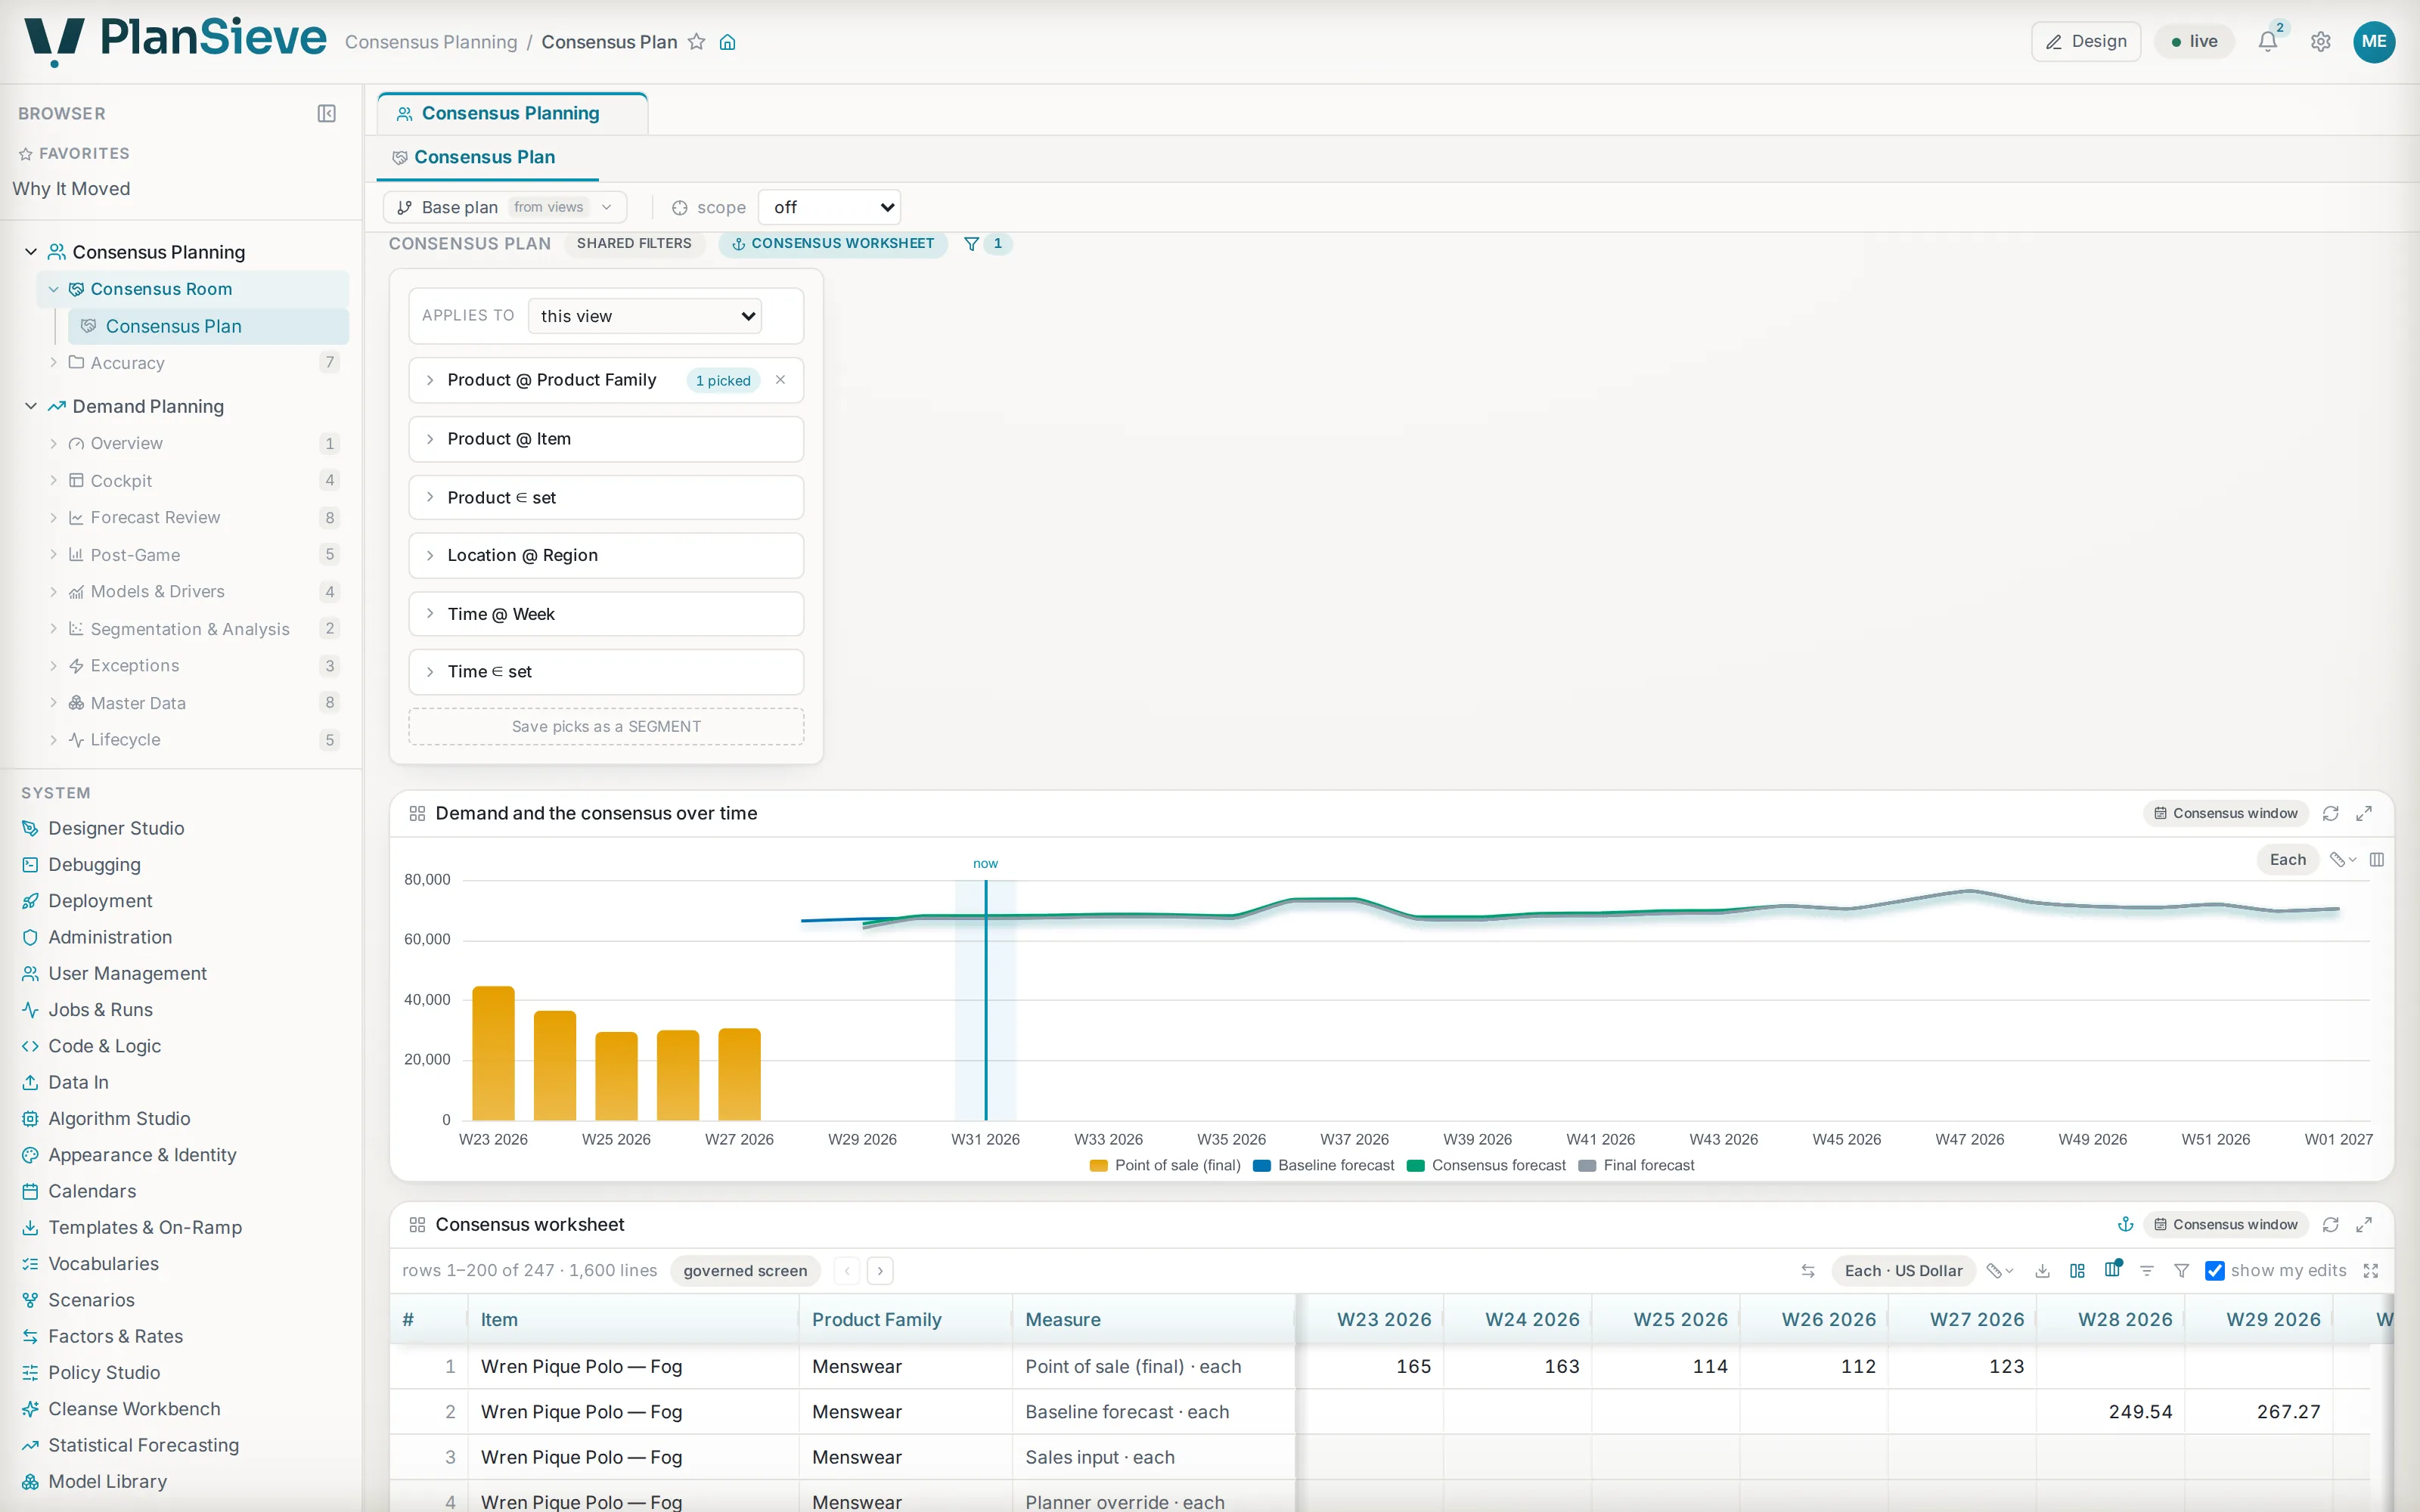
Task: Expand the Time @ Week filter
Action: (606, 615)
